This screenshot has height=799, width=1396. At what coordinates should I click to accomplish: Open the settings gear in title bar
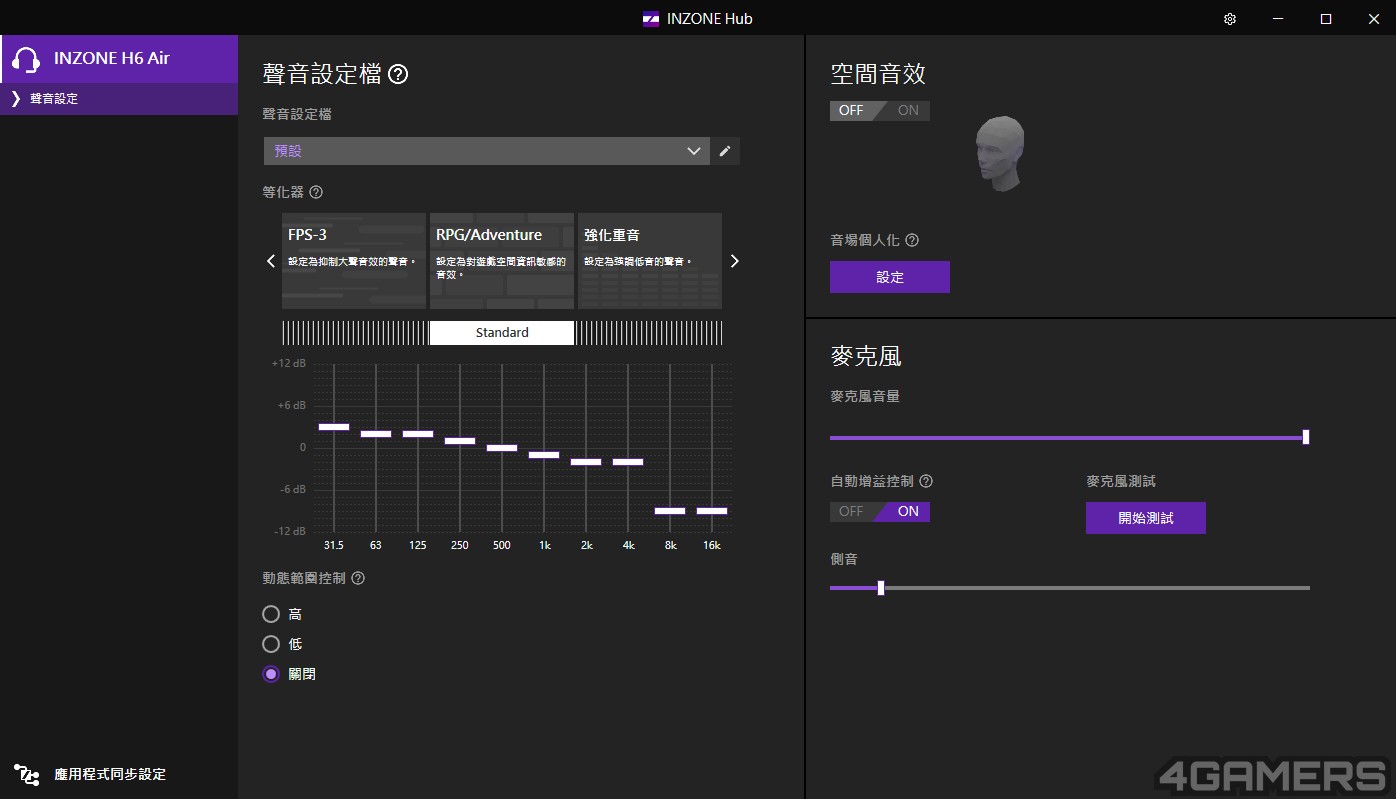tap(1230, 19)
